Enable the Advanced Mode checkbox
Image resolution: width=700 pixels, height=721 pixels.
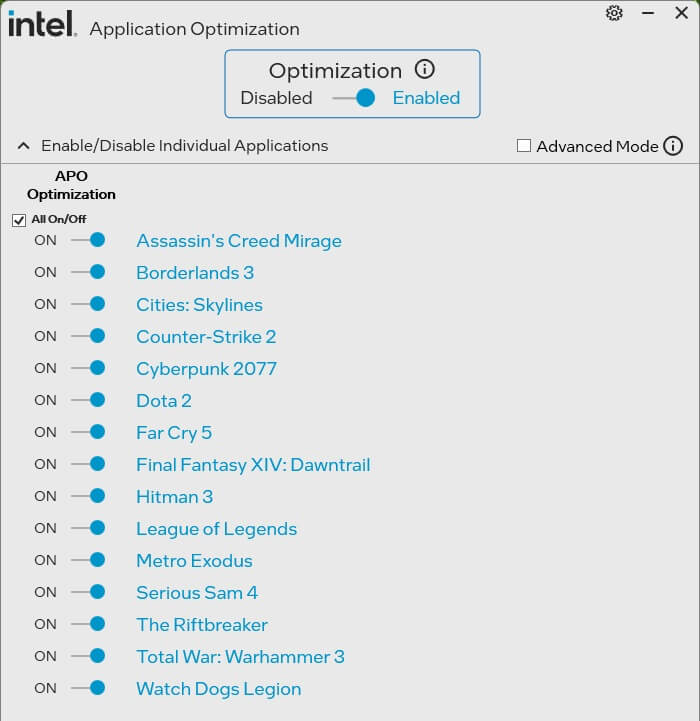pyautogui.click(x=524, y=146)
